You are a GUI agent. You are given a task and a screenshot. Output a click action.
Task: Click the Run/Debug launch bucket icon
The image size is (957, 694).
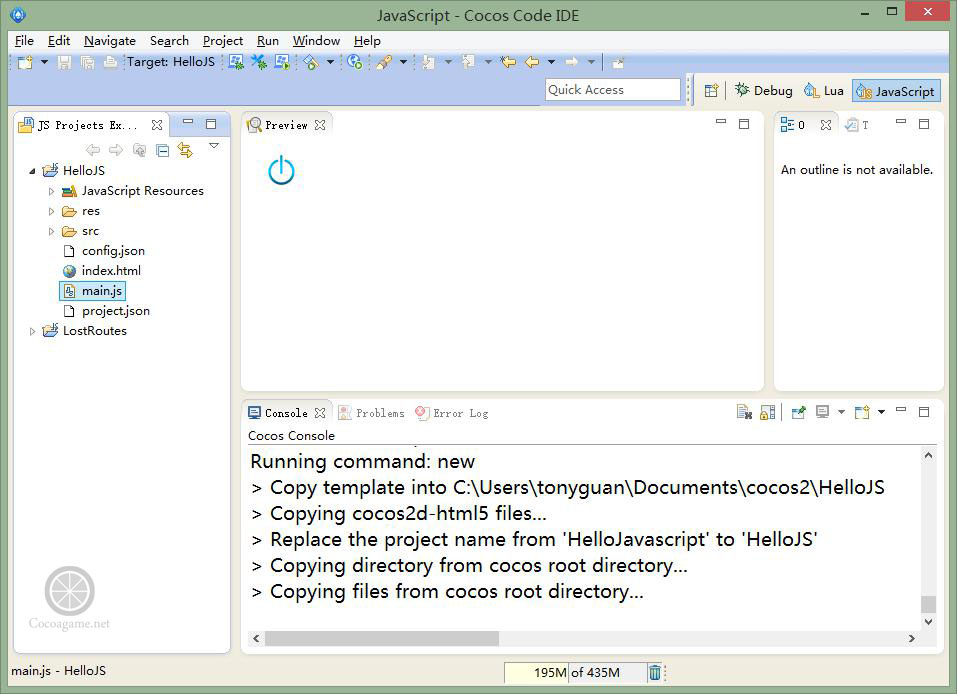[x=311, y=62]
